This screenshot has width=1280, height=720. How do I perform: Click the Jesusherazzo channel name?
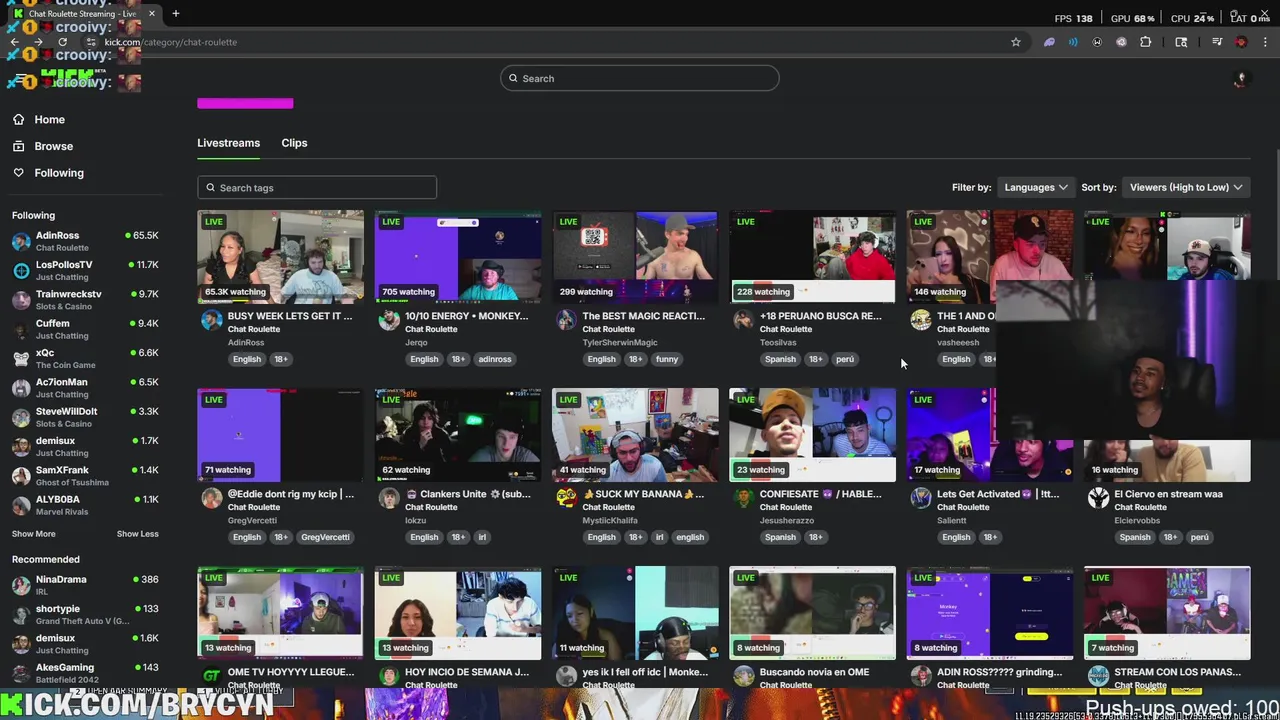pos(787,520)
